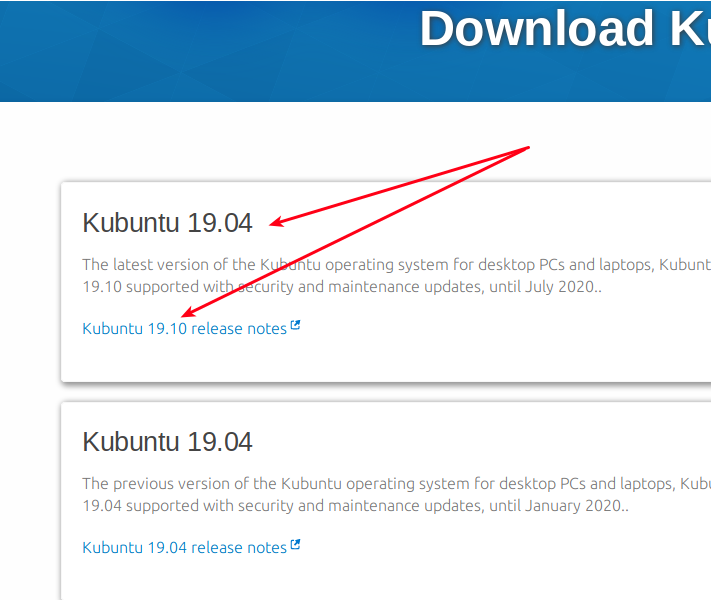Click the Kubuntu 19.04 heading in bottom card

click(167, 442)
